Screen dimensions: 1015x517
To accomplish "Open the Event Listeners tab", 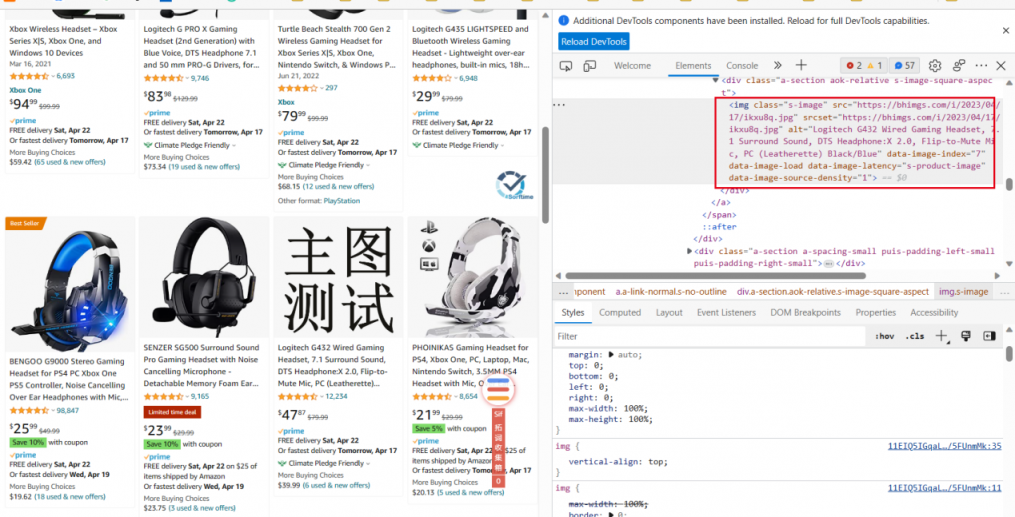I will [x=726, y=313].
